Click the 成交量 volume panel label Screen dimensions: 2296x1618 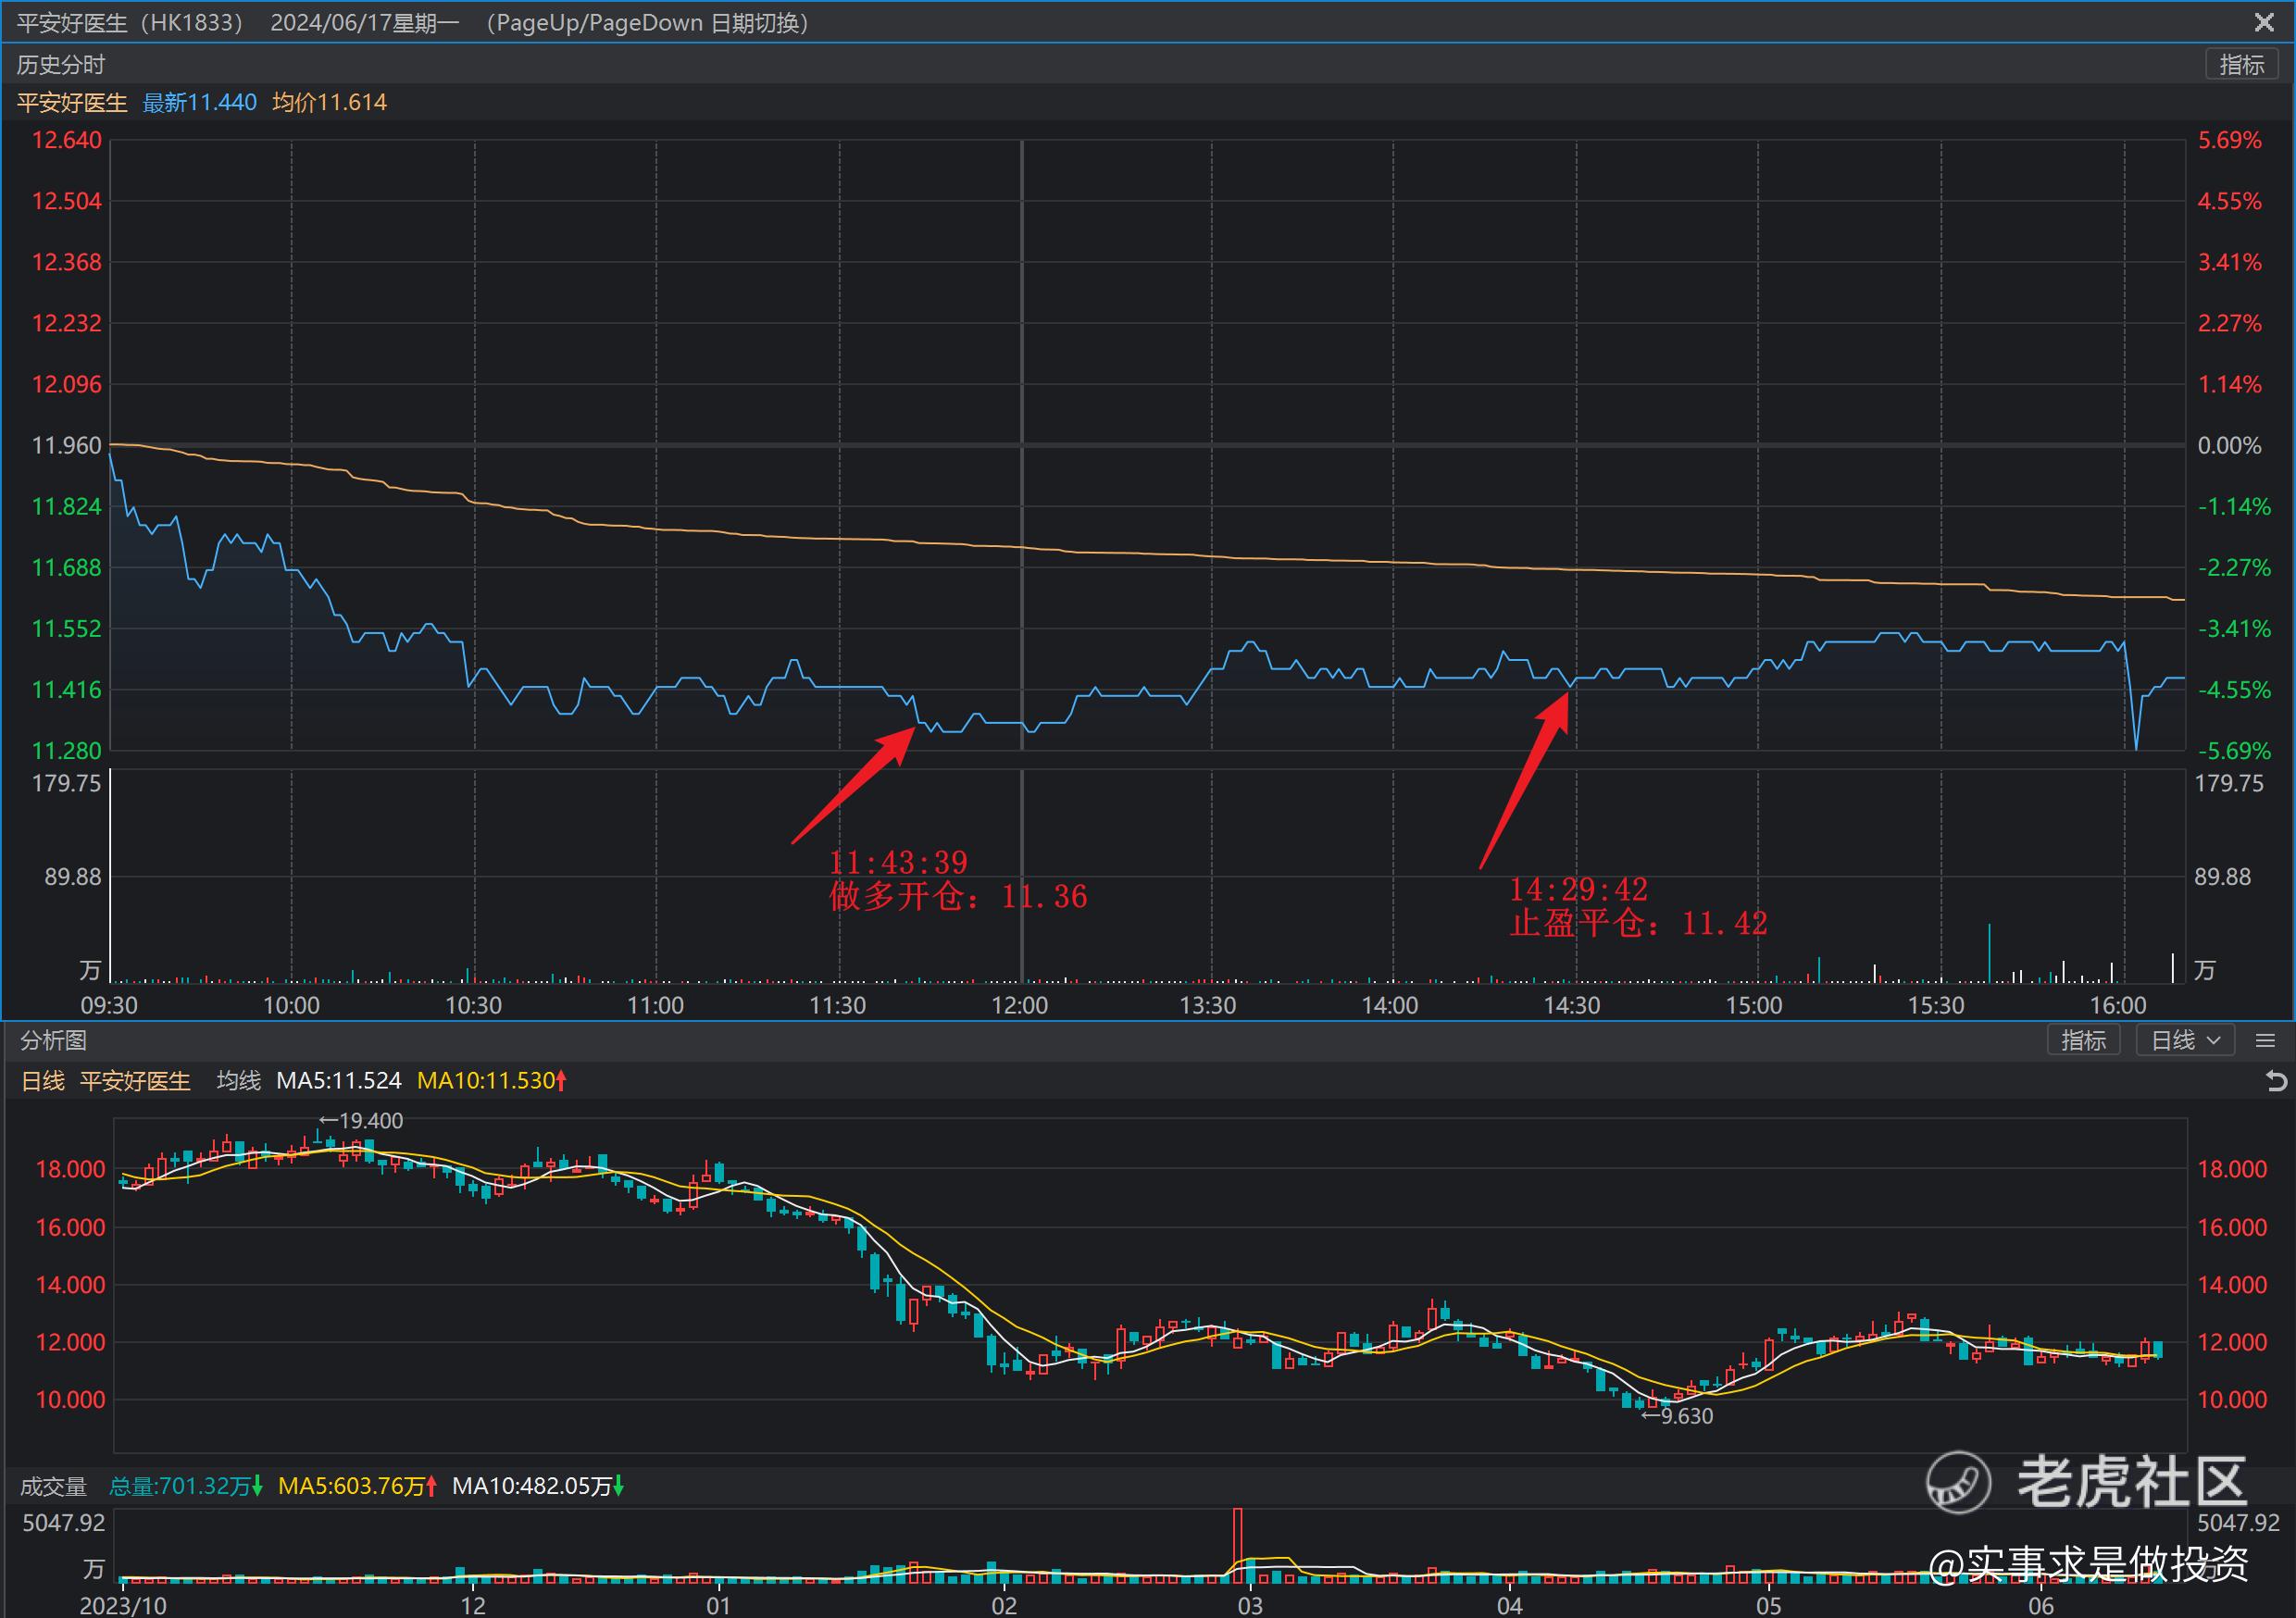point(53,1486)
